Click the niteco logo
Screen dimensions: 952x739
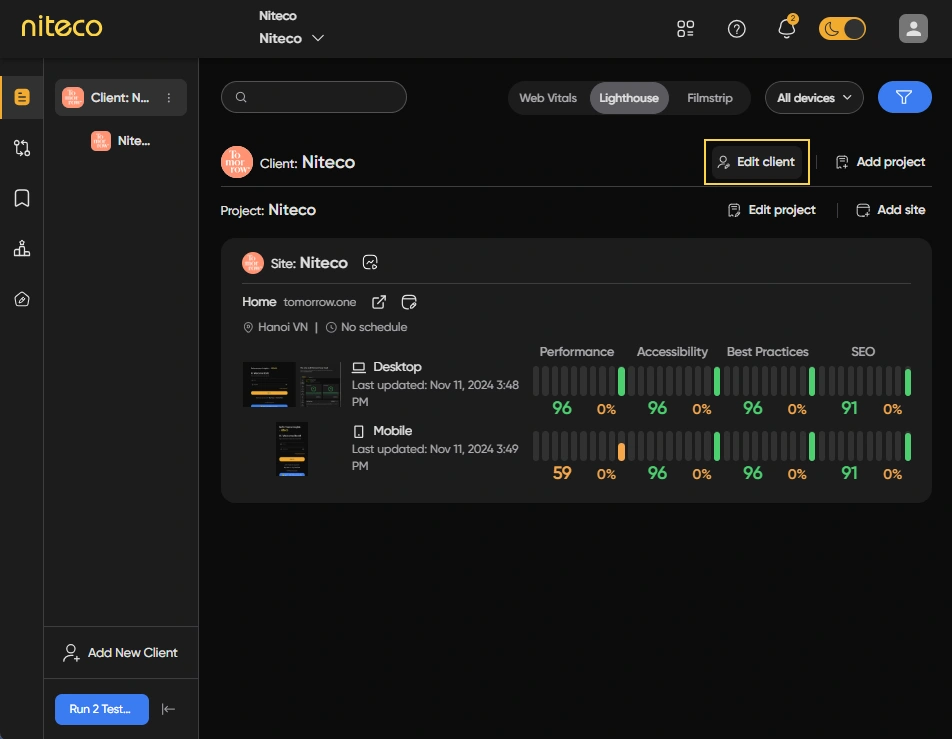click(x=62, y=26)
